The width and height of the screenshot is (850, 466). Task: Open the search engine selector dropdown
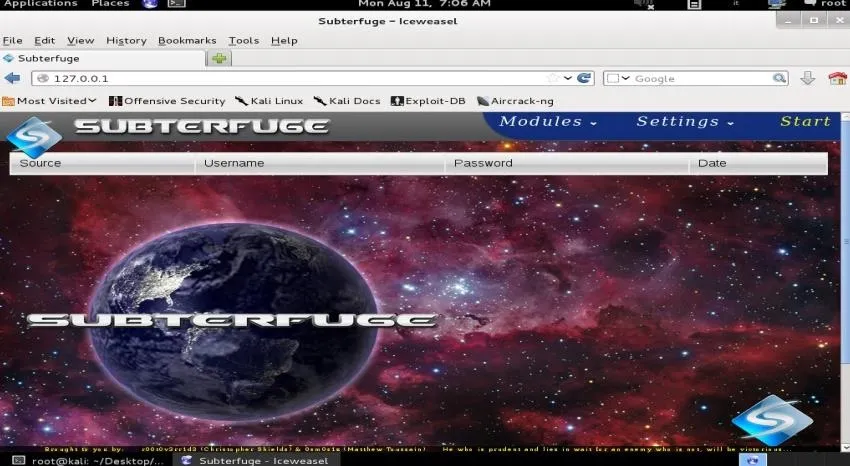point(618,79)
